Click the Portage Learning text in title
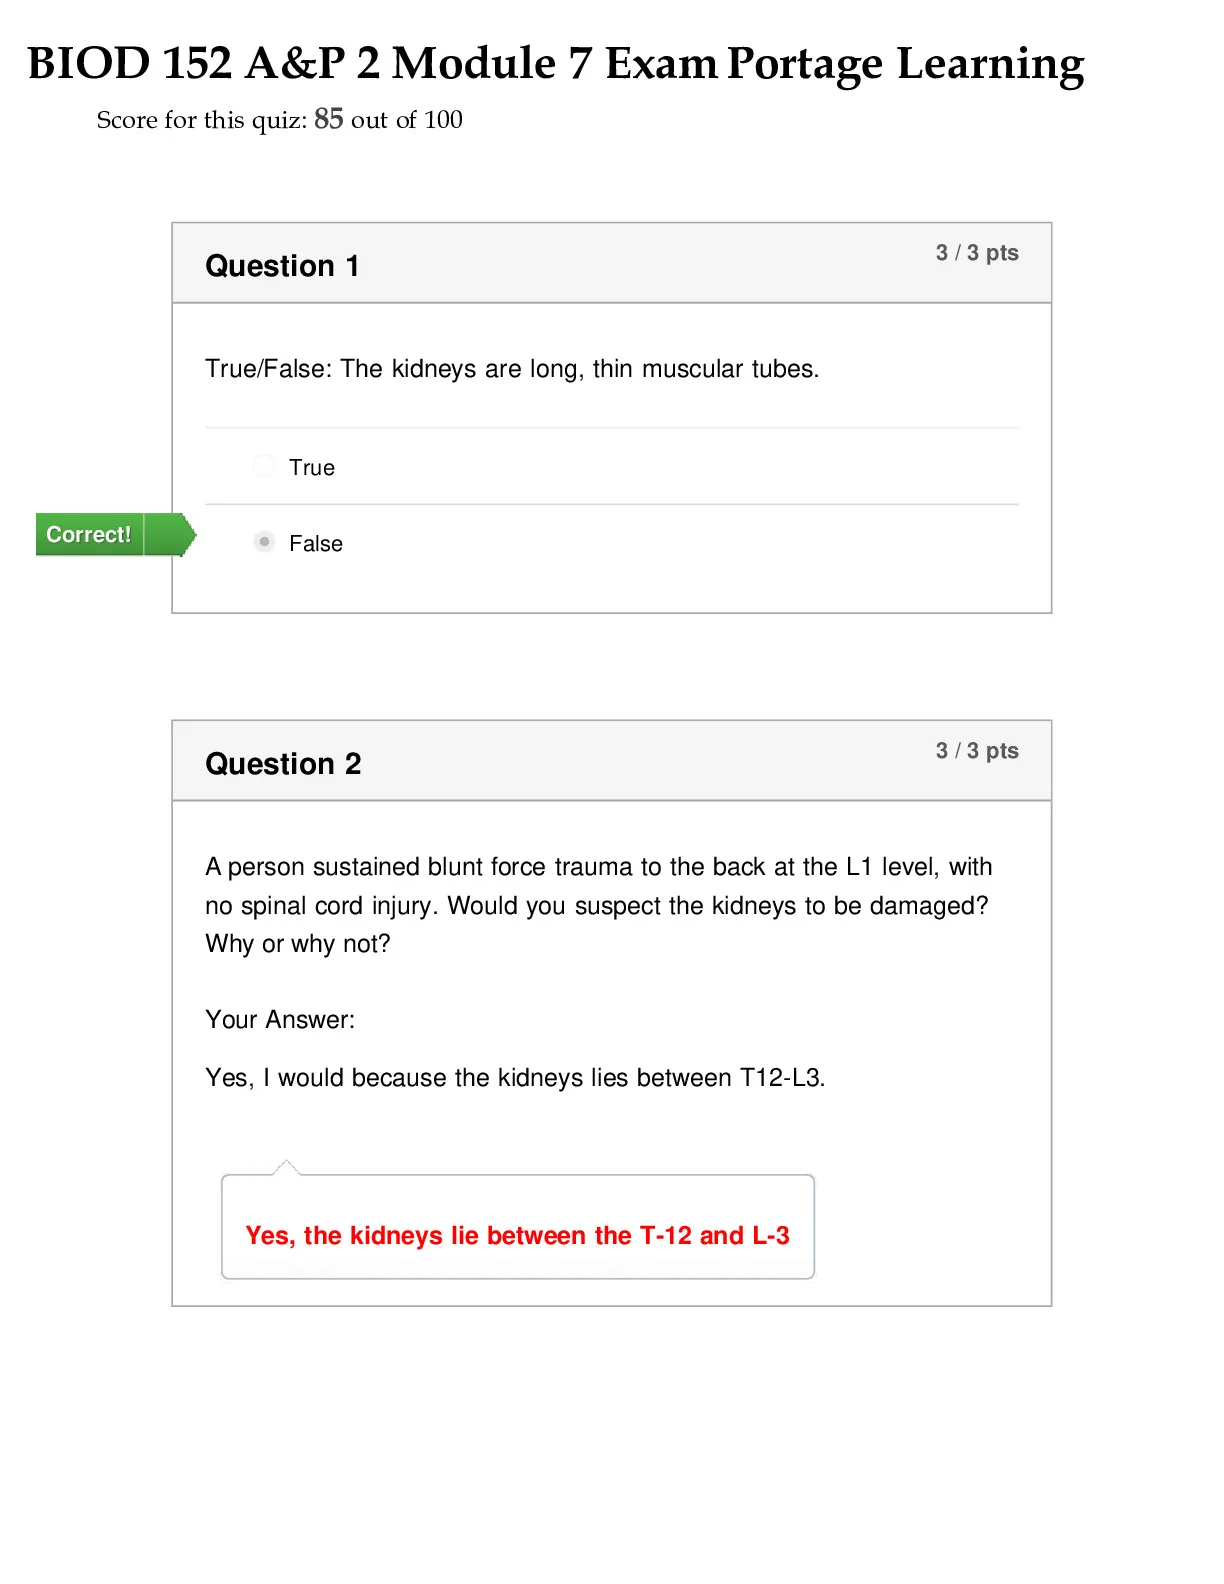The width and height of the screenshot is (1224, 1584). tap(905, 65)
